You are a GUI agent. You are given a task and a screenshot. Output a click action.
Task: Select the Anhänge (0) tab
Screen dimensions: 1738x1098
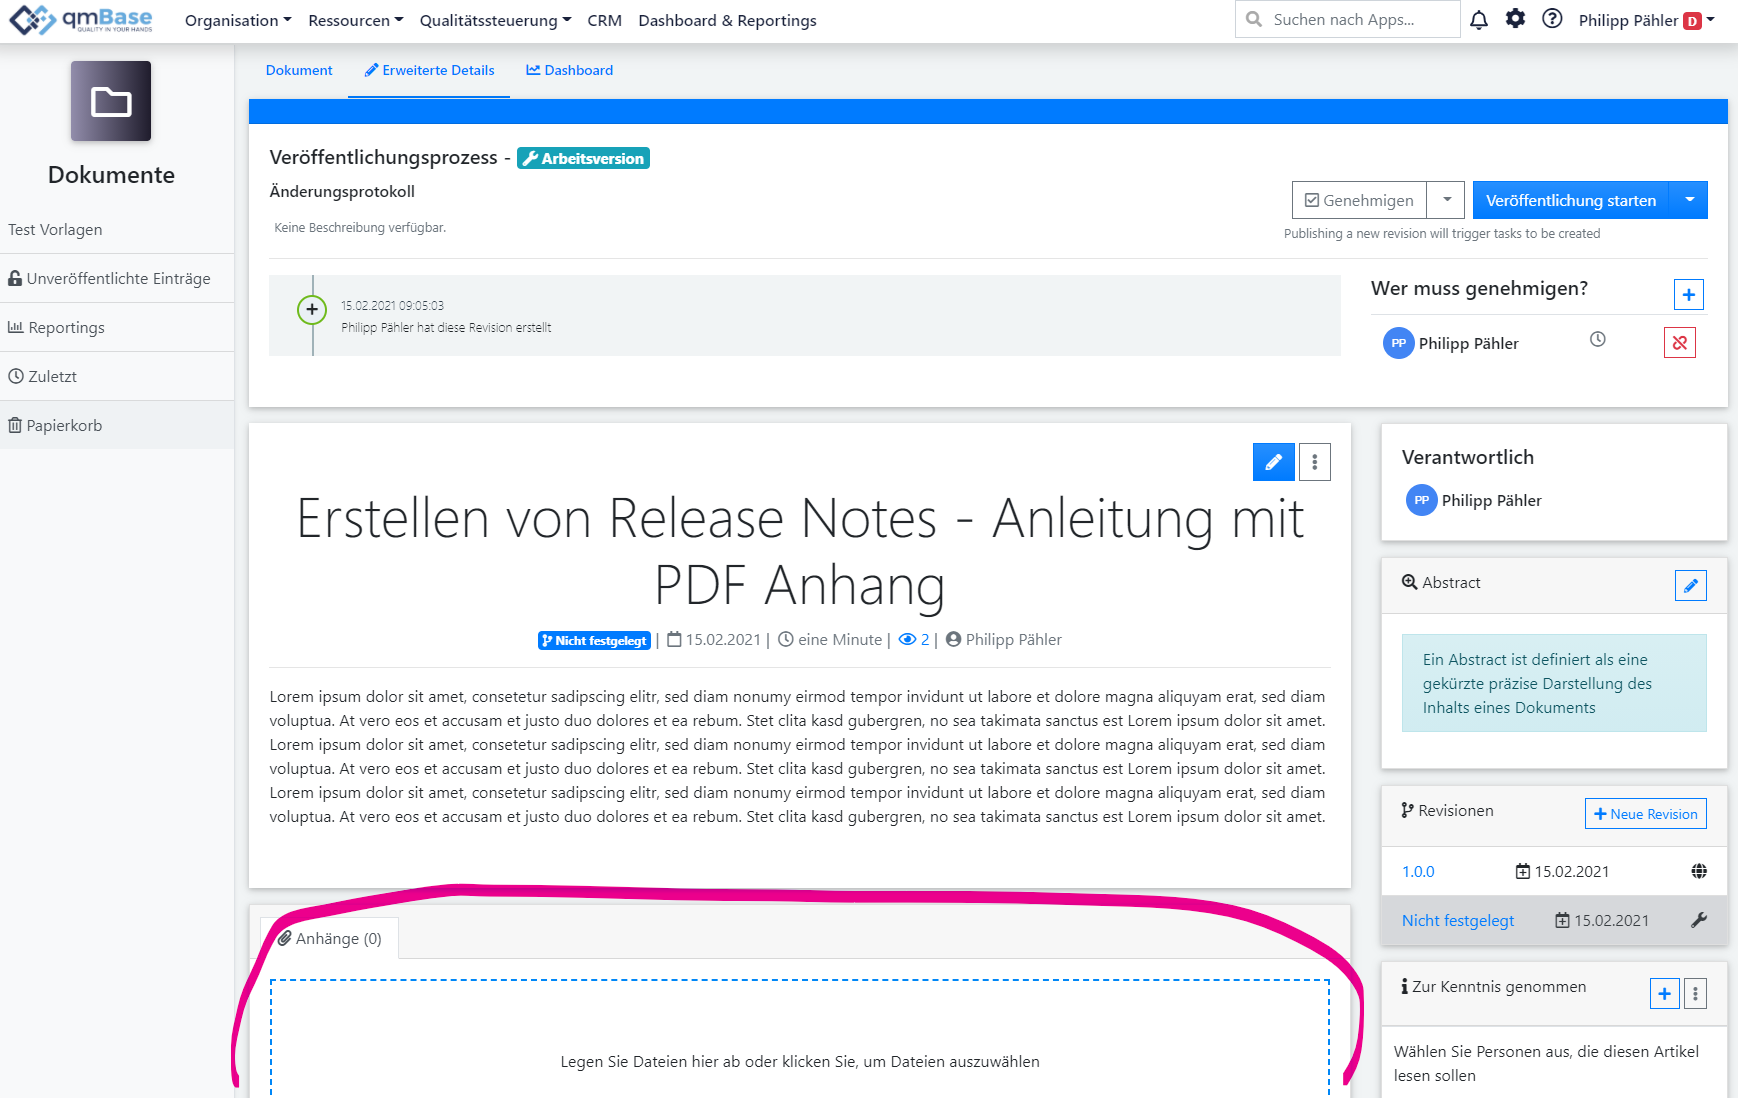[x=329, y=939]
